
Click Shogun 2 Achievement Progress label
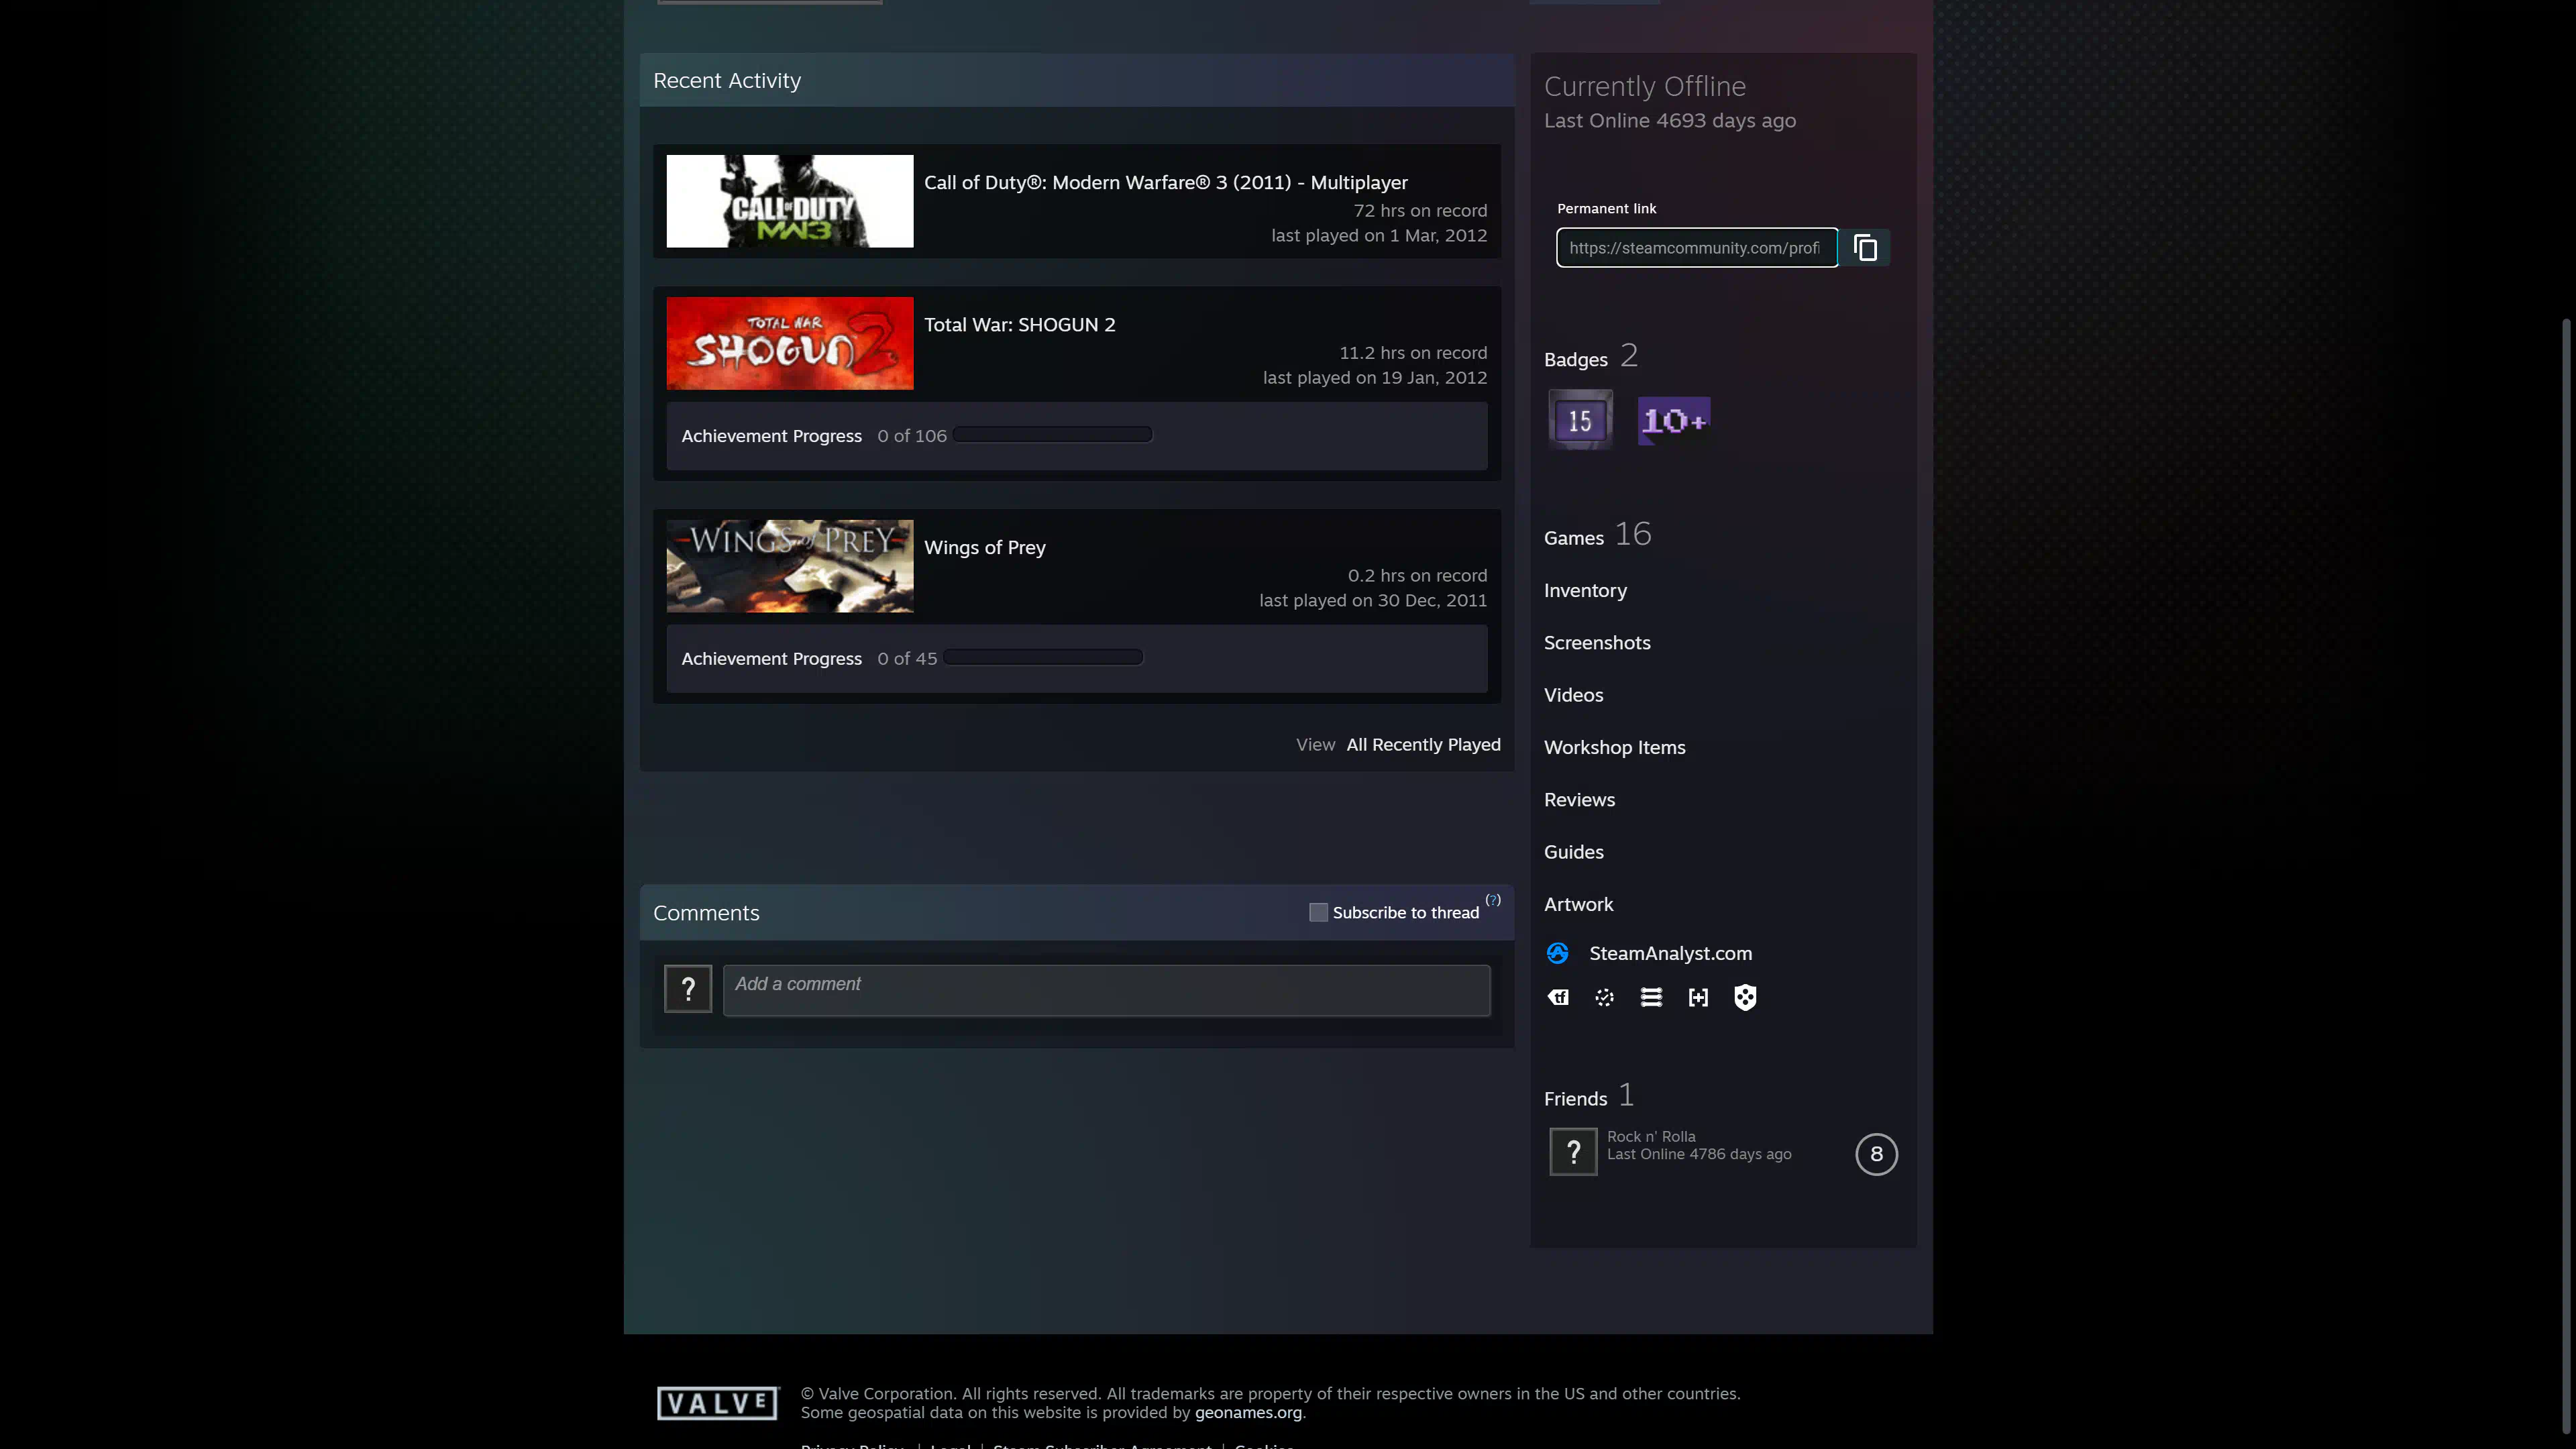pyautogui.click(x=772, y=436)
